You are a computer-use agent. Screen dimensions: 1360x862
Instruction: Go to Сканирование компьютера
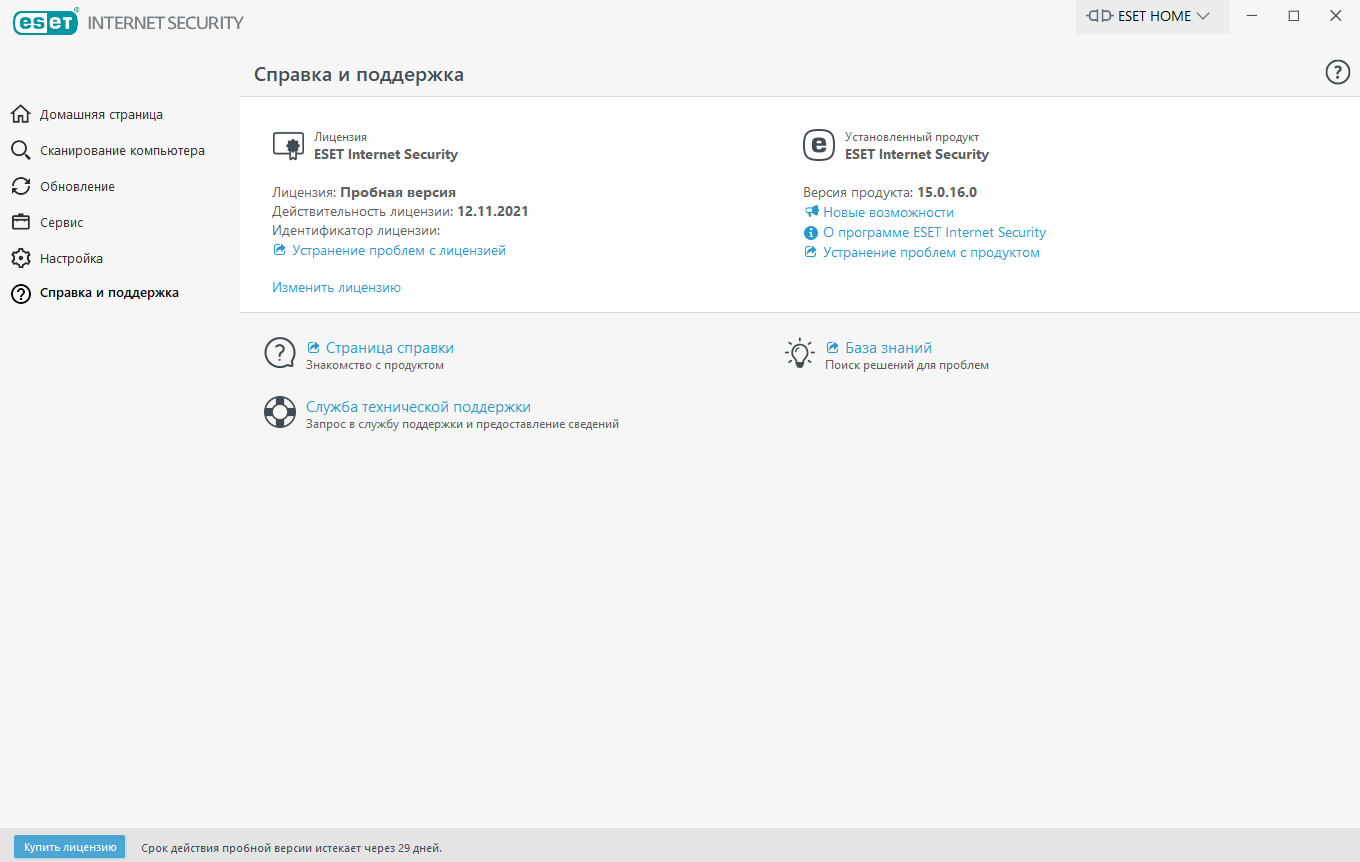point(122,150)
